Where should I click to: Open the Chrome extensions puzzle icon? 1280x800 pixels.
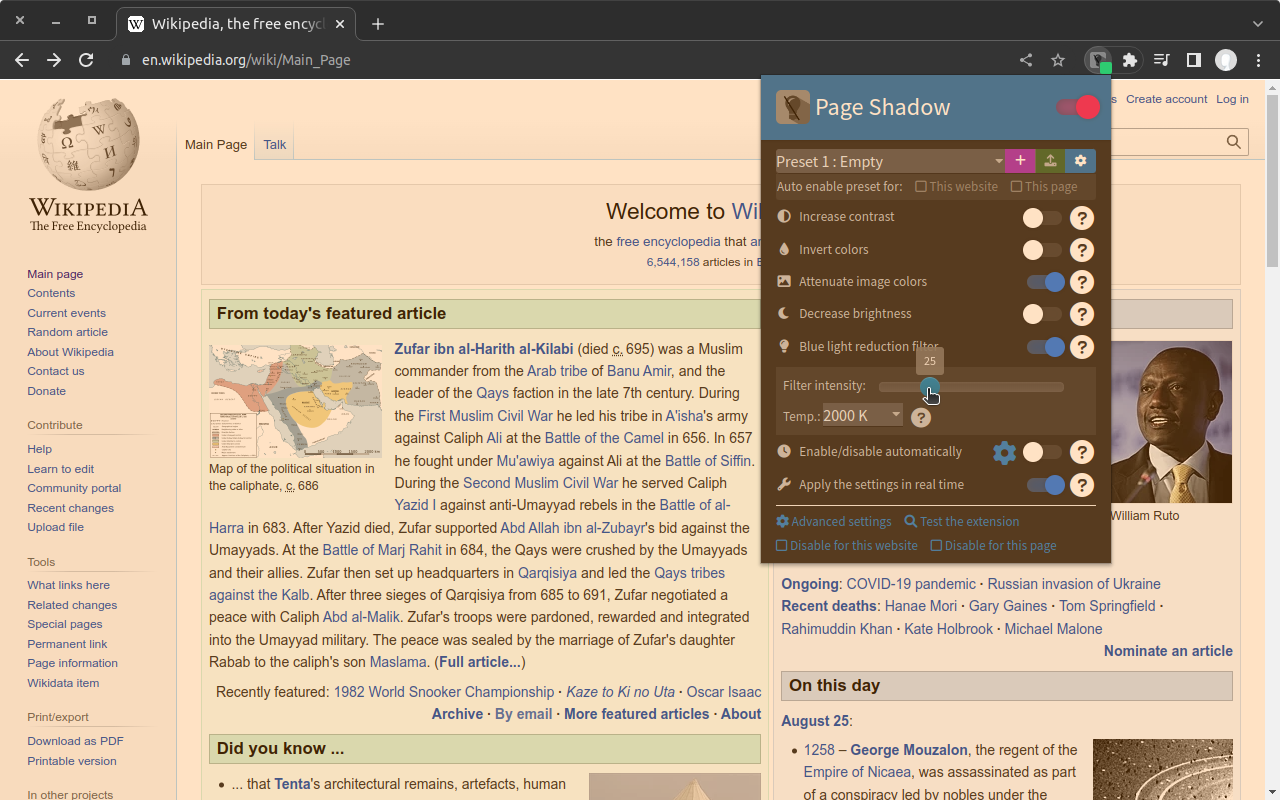point(1130,60)
